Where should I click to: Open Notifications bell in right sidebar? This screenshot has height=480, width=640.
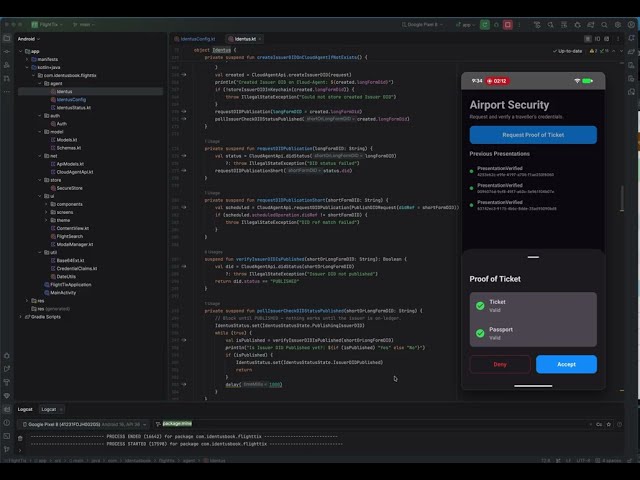(631, 38)
